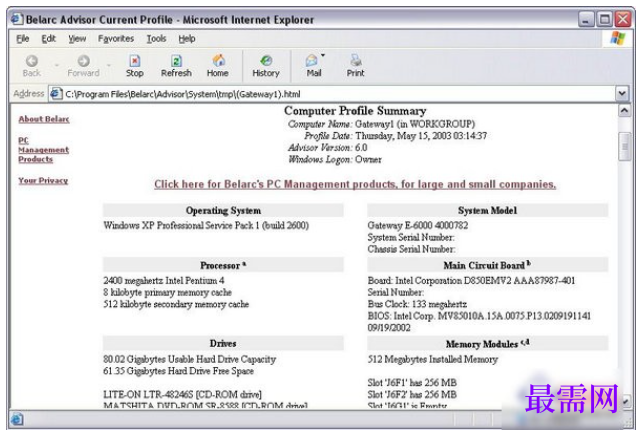Maximize the Internet Explorer window
The height and width of the screenshot is (430, 637).
605,19
